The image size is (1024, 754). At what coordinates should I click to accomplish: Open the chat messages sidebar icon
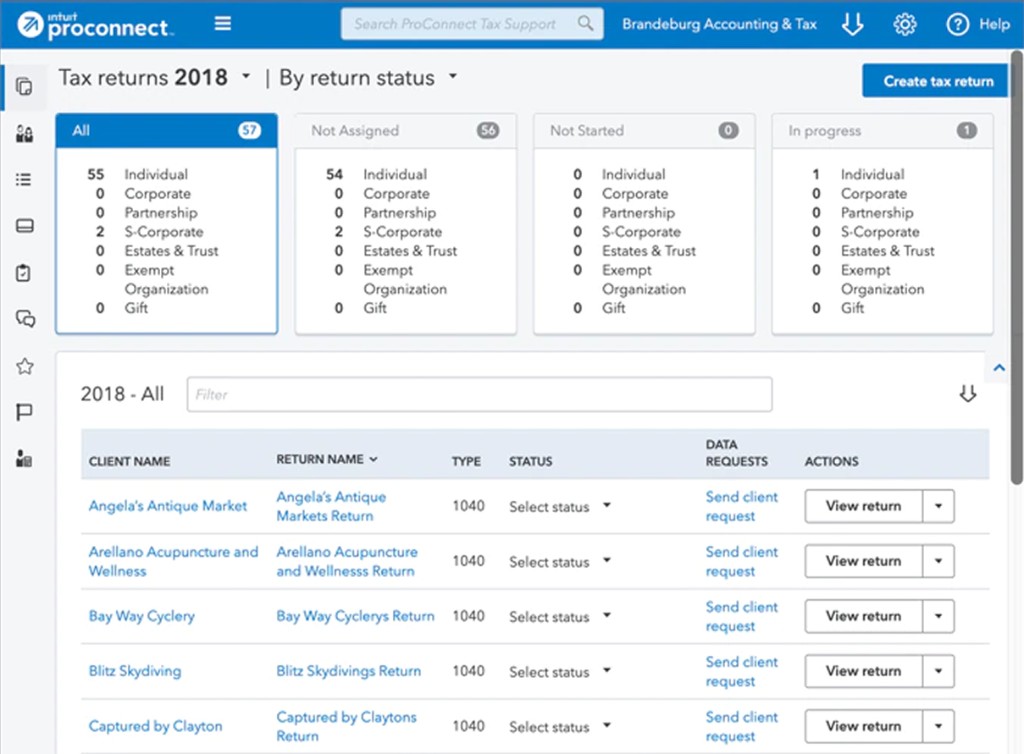coord(25,319)
